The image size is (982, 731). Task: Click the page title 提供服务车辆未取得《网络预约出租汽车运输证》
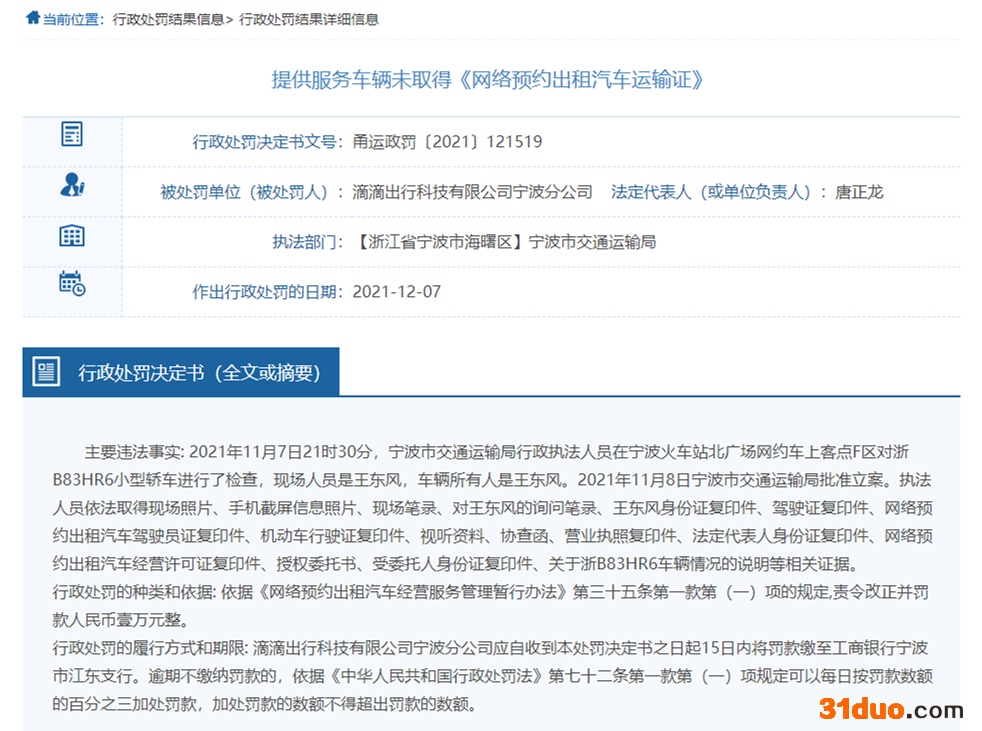pyautogui.click(x=489, y=80)
